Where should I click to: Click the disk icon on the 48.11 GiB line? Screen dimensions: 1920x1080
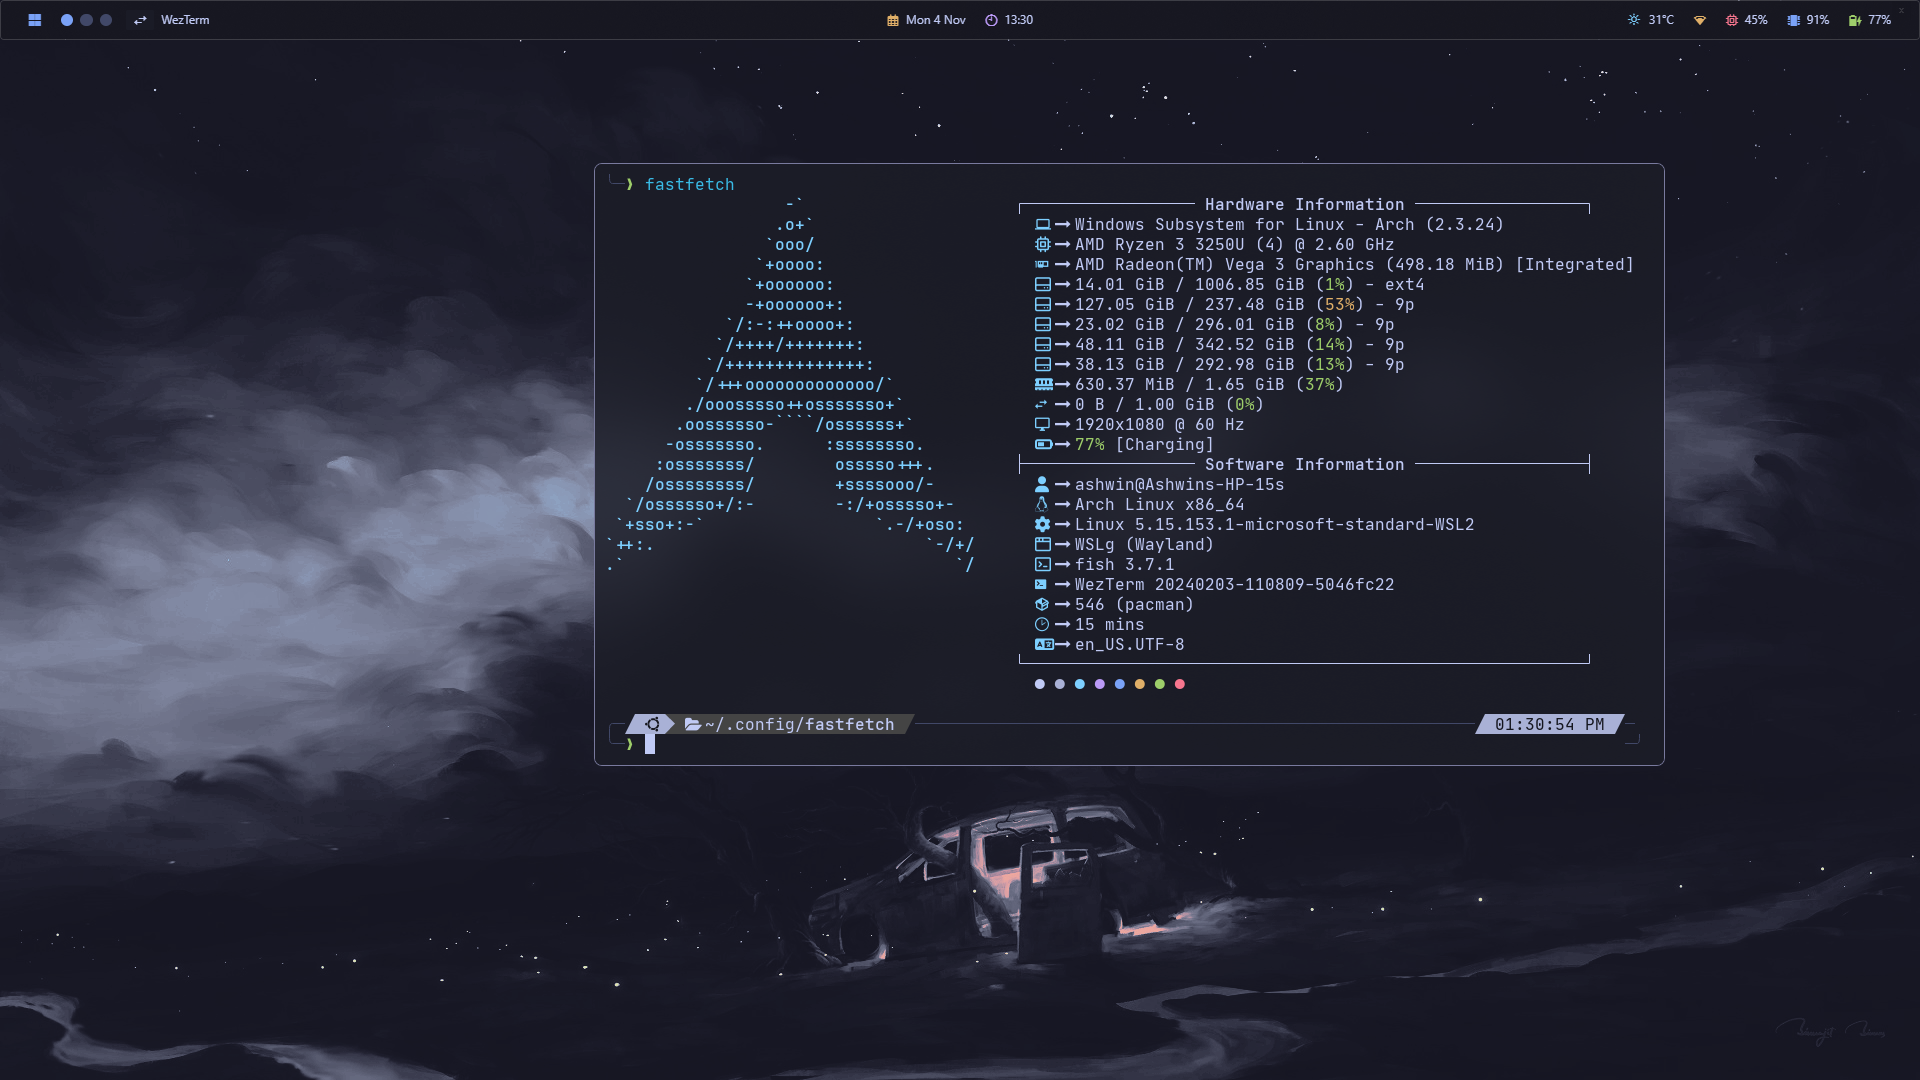pos(1042,345)
